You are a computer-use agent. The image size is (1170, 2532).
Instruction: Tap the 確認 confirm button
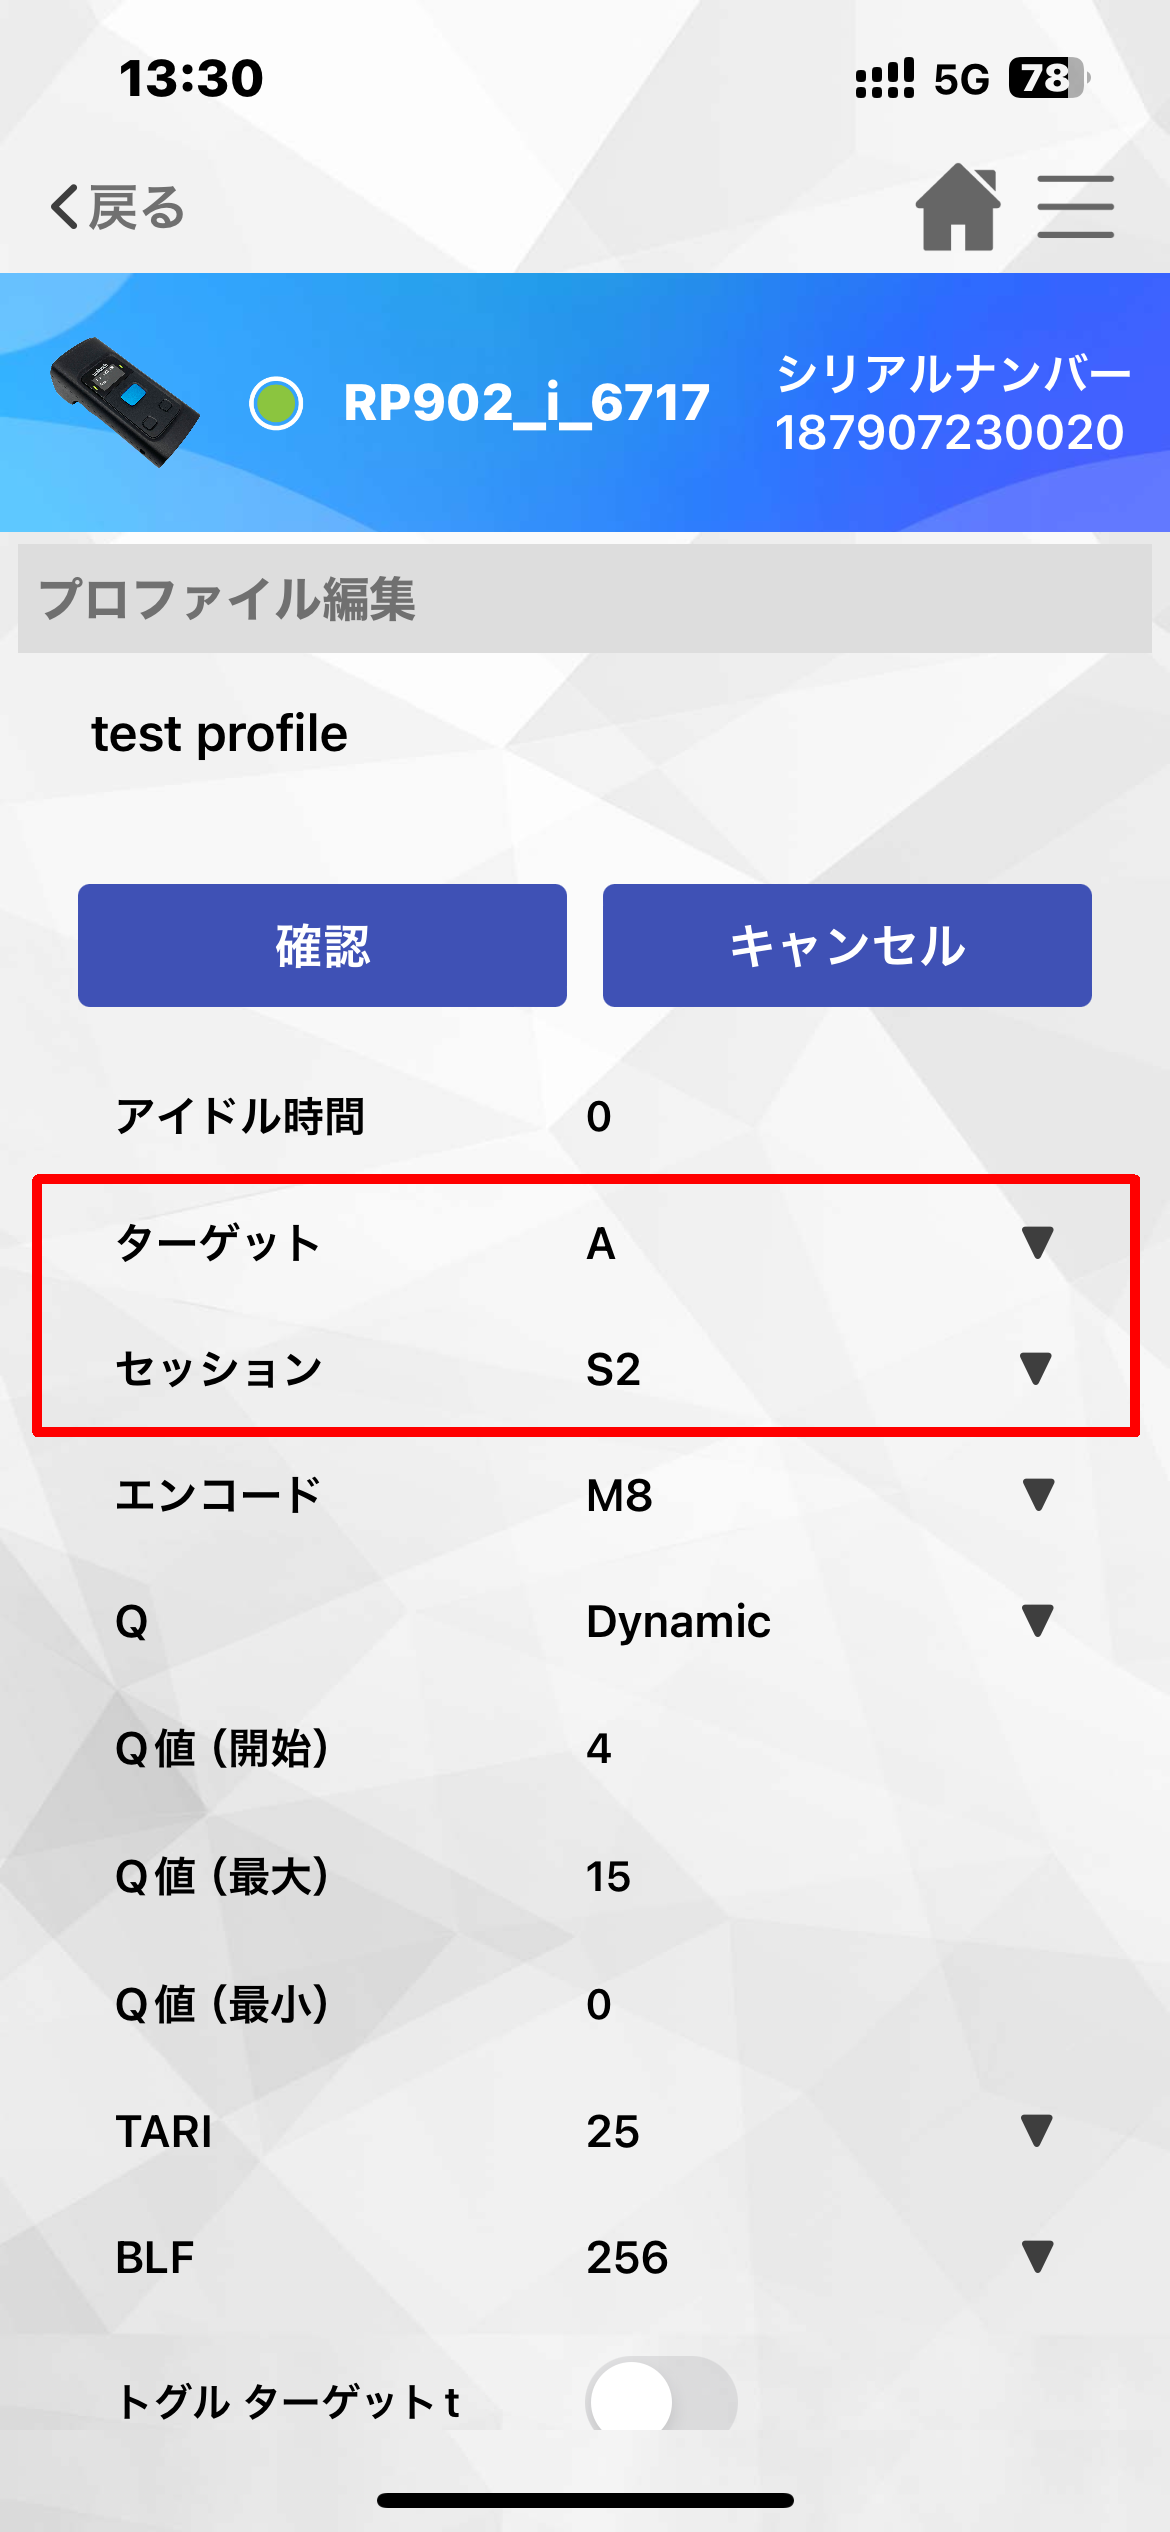[x=322, y=945]
